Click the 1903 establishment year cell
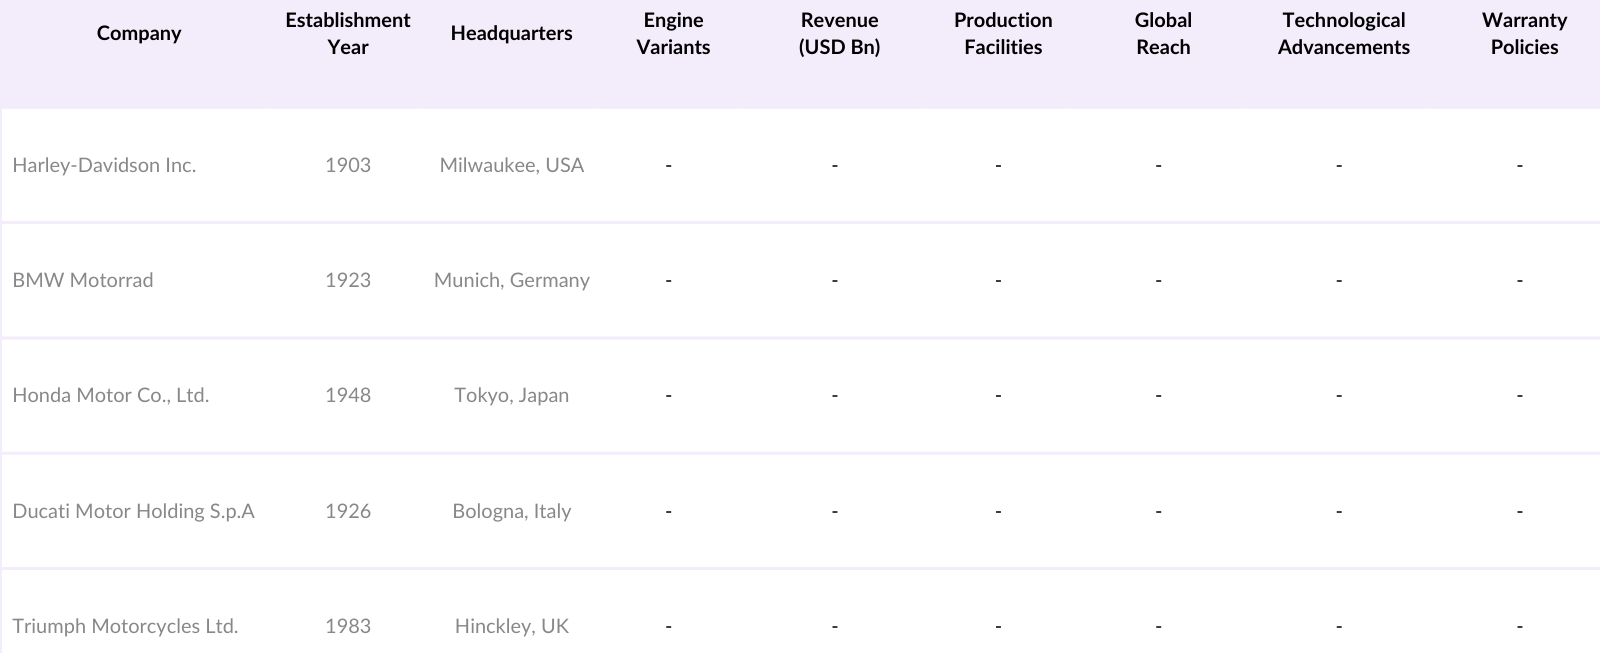This screenshot has width=1600, height=653. click(x=348, y=166)
